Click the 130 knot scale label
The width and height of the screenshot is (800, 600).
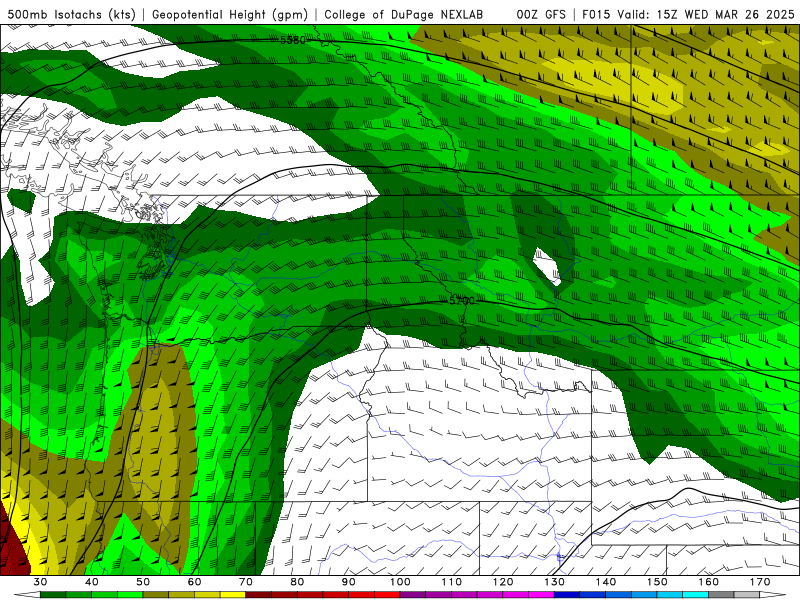[555, 582]
